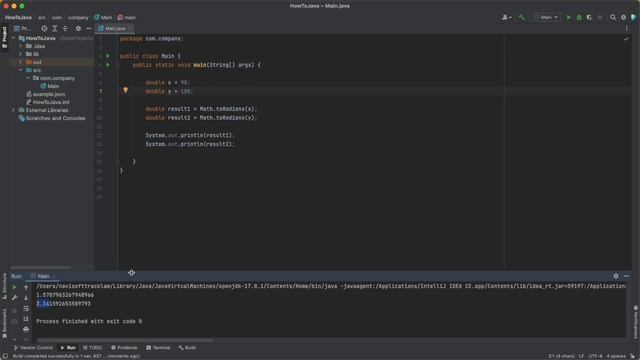Click company in the breadcrumb bar

click(x=78, y=18)
